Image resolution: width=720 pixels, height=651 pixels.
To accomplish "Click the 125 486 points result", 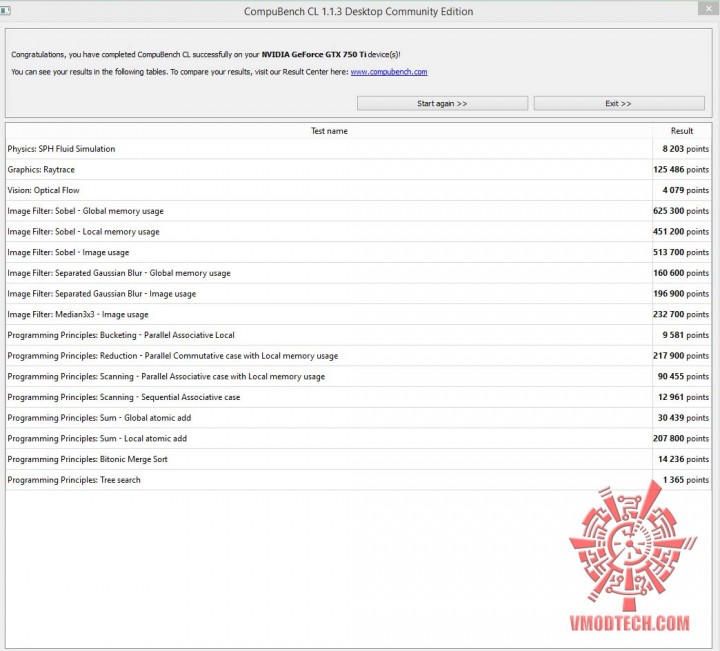I will click(681, 169).
